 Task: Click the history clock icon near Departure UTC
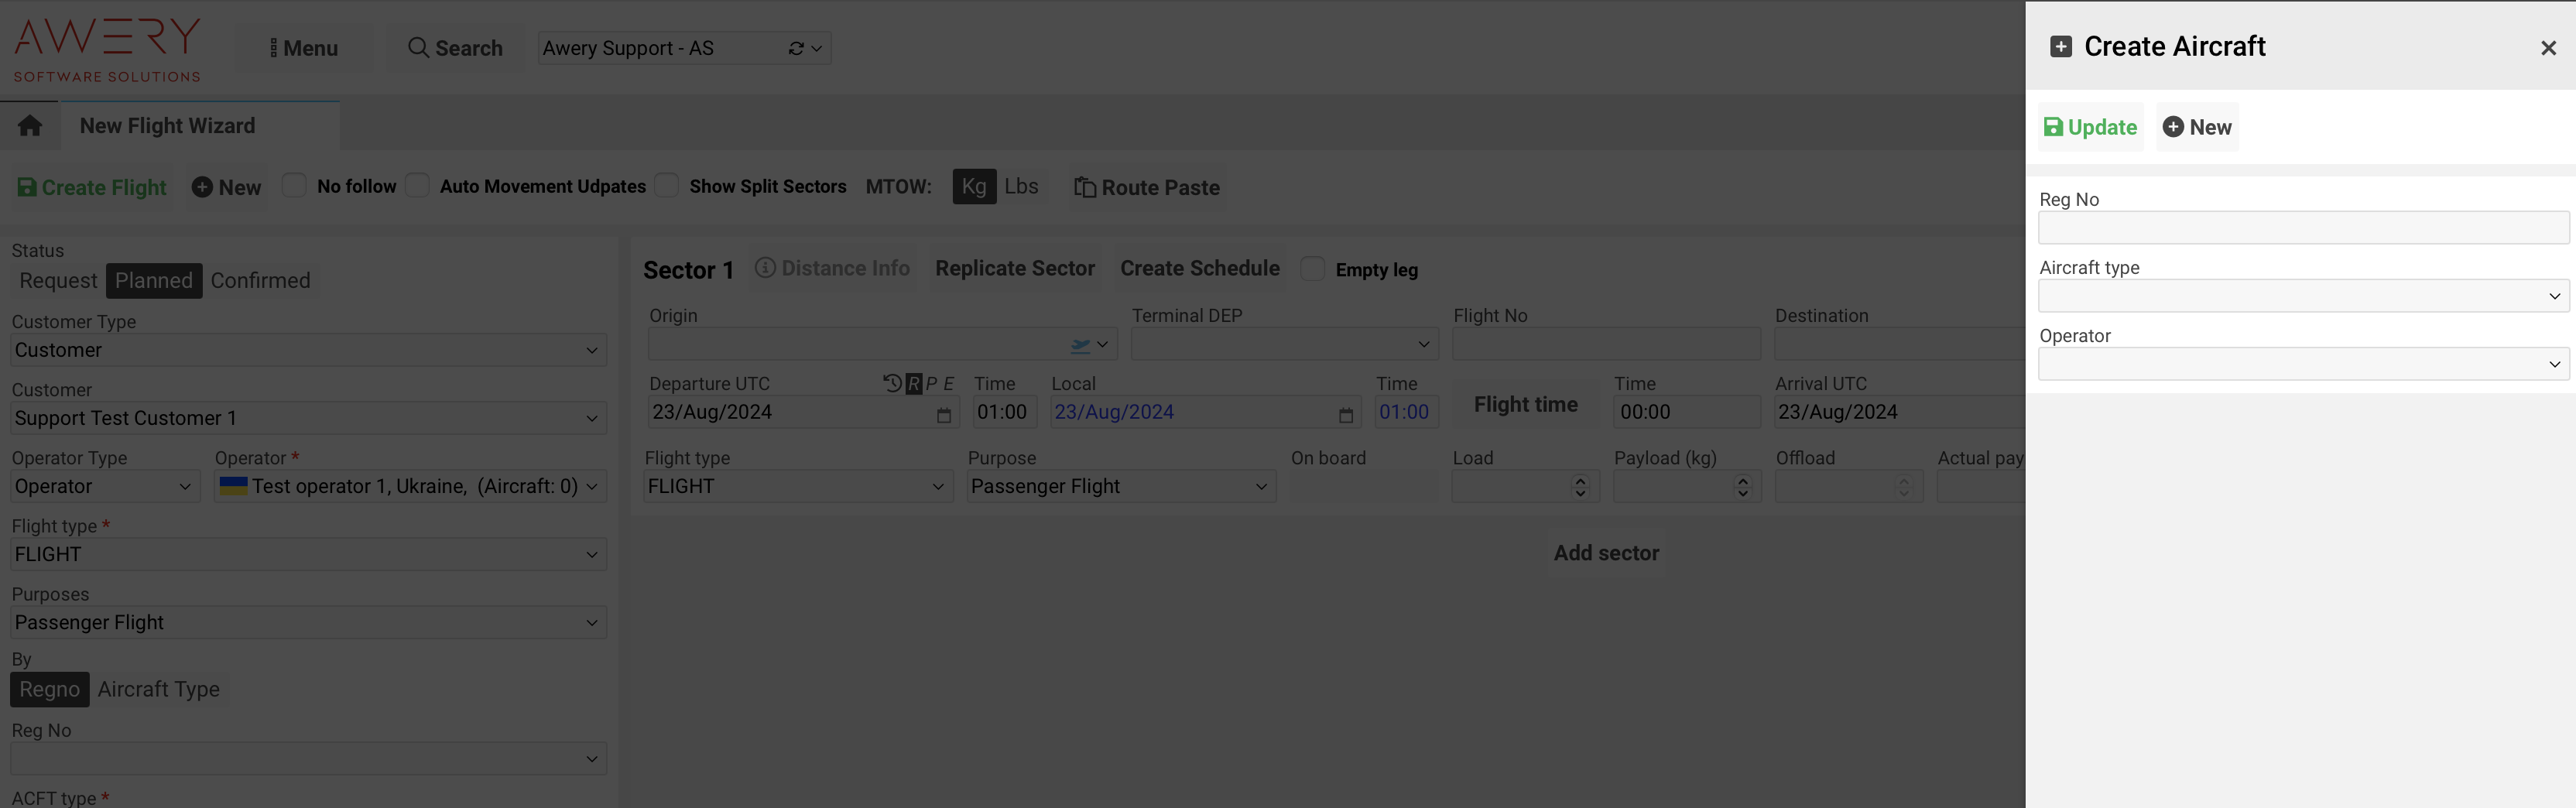pos(892,383)
